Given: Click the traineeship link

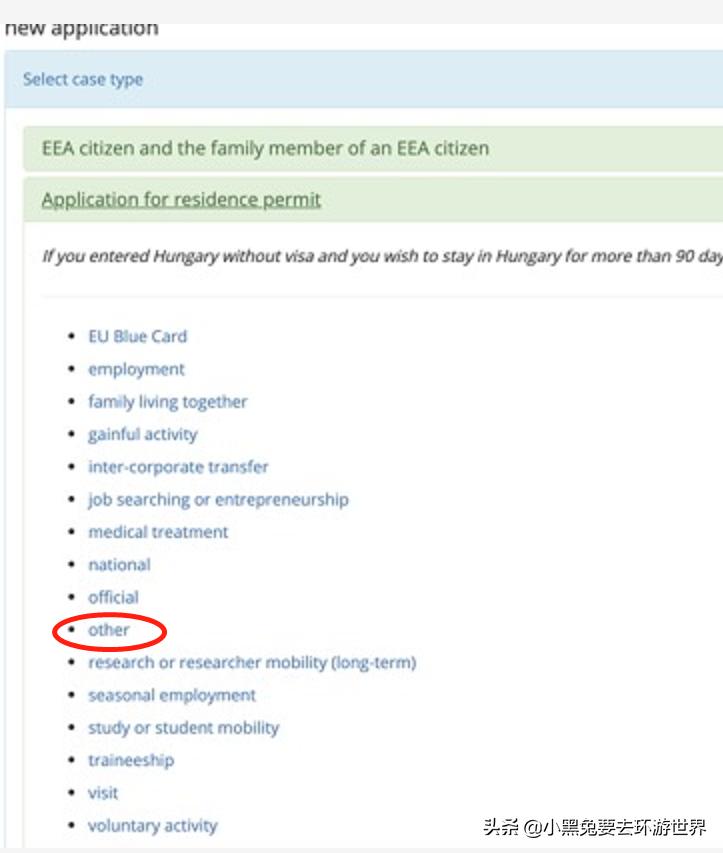Looking at the screenshot, I should tap(130, 761).
